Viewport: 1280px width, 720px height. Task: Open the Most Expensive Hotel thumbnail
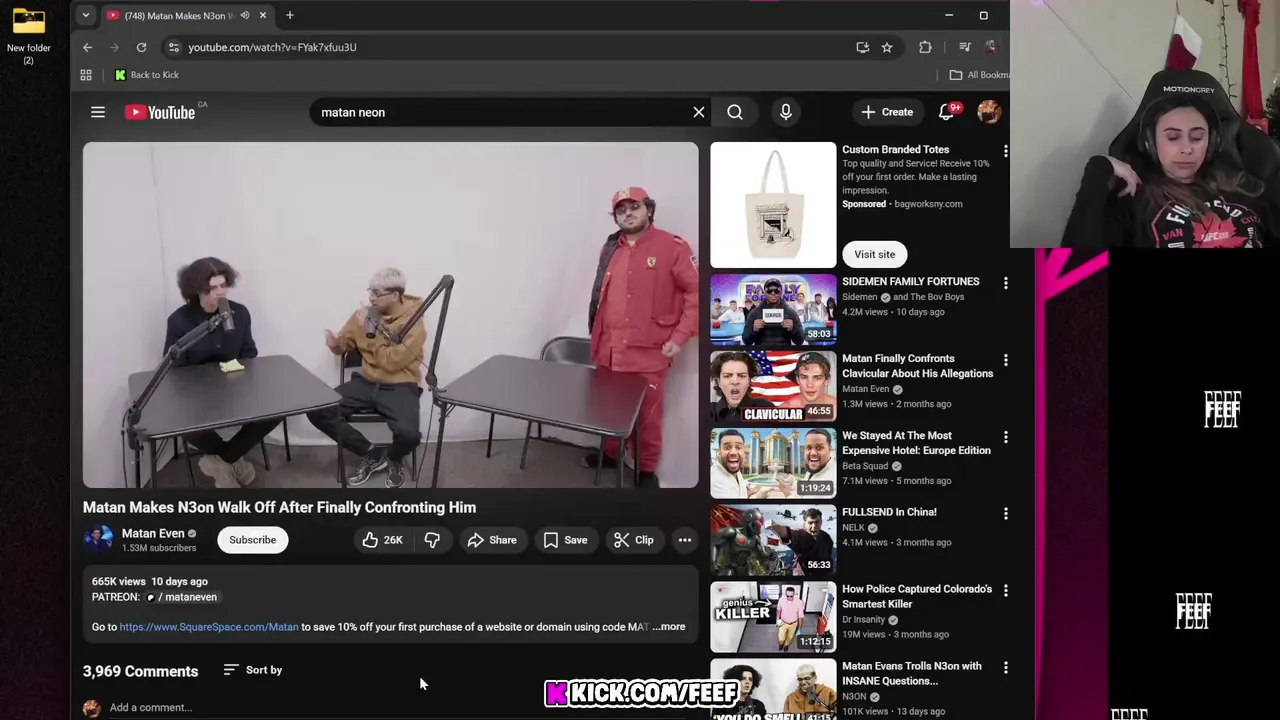pyautogui.click(x=773, y=463)
